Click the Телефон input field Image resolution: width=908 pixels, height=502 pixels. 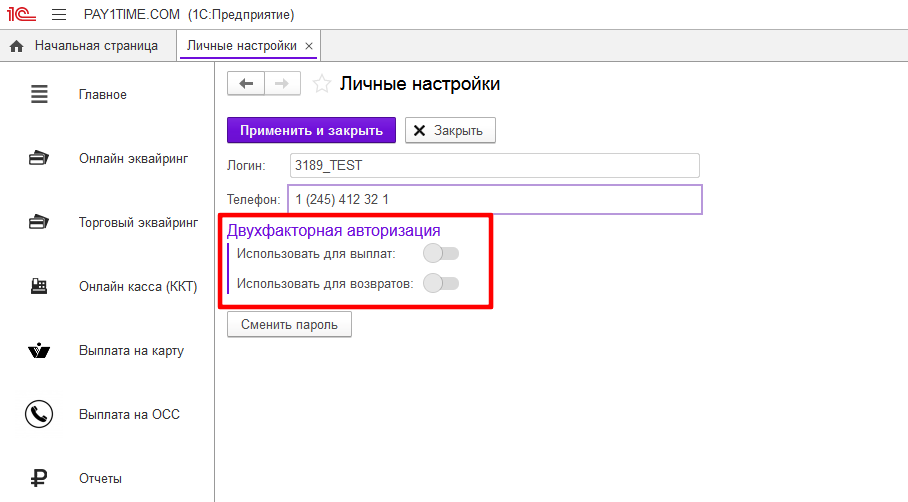pos(494,200)
